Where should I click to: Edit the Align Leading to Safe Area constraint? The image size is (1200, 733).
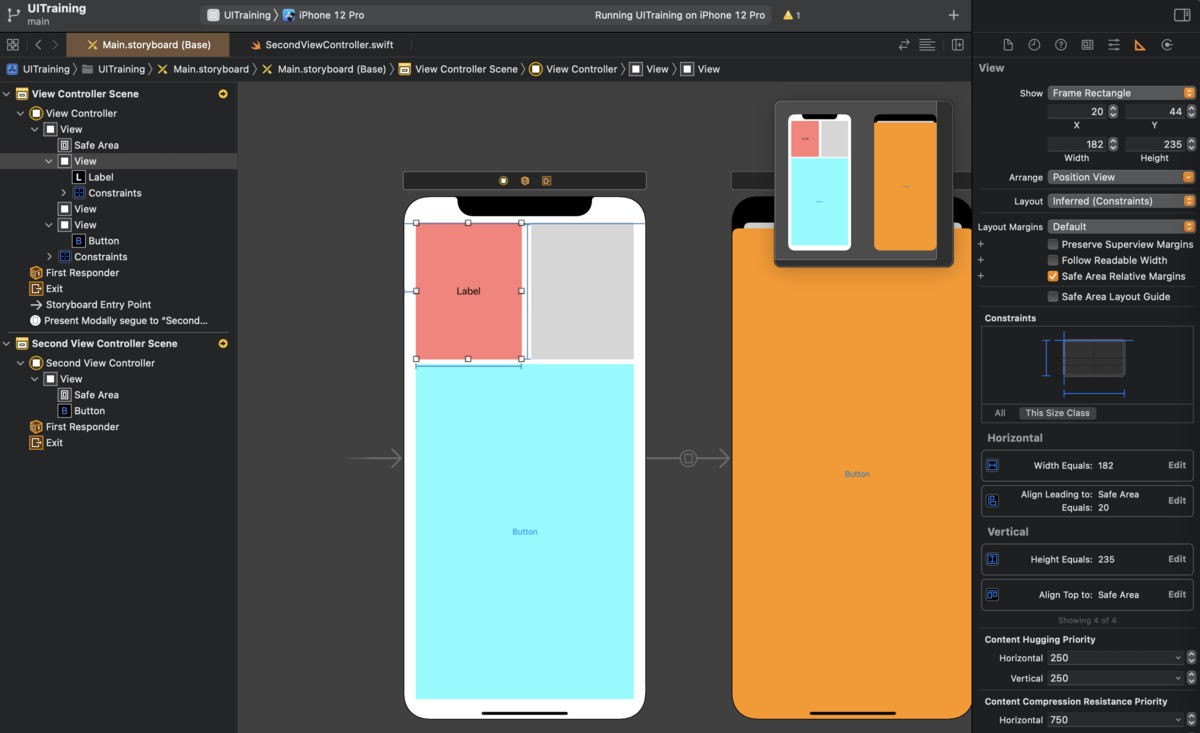point(1177,500)
